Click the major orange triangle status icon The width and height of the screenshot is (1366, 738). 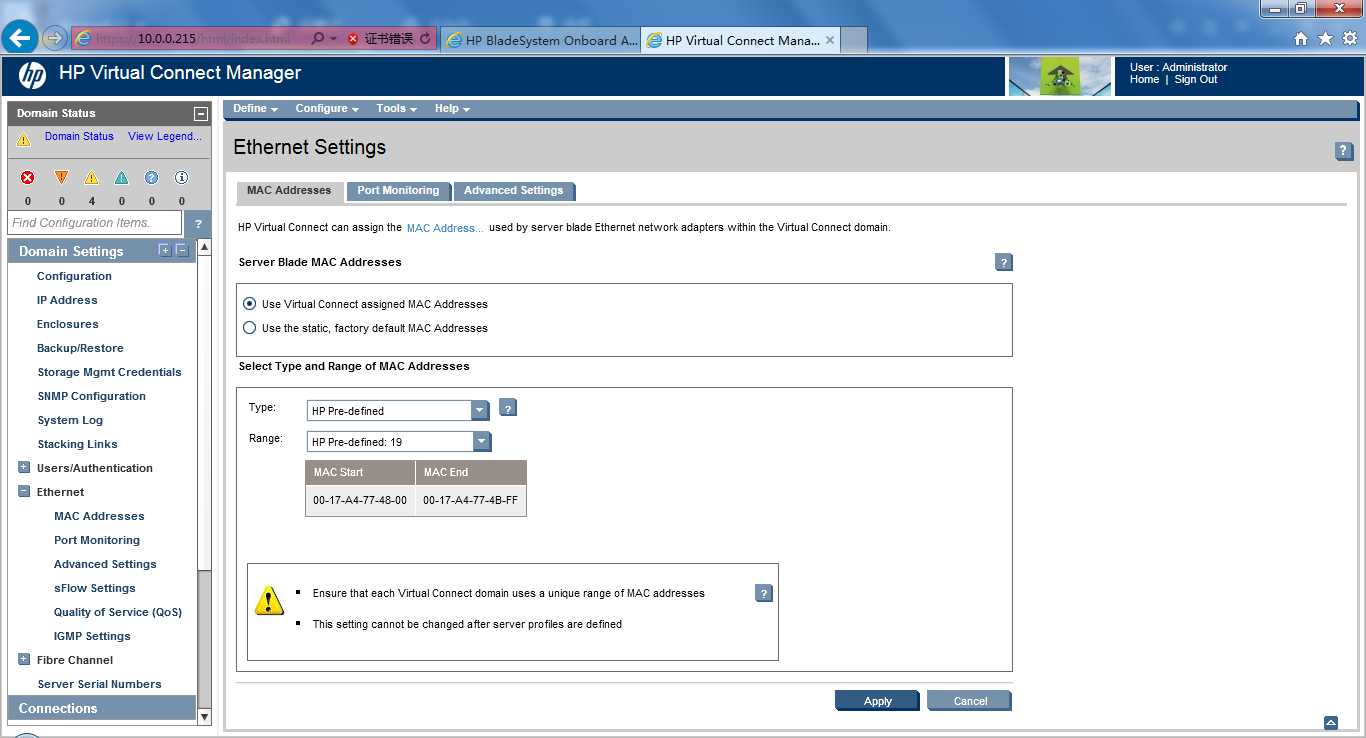[x=61, y=177]
